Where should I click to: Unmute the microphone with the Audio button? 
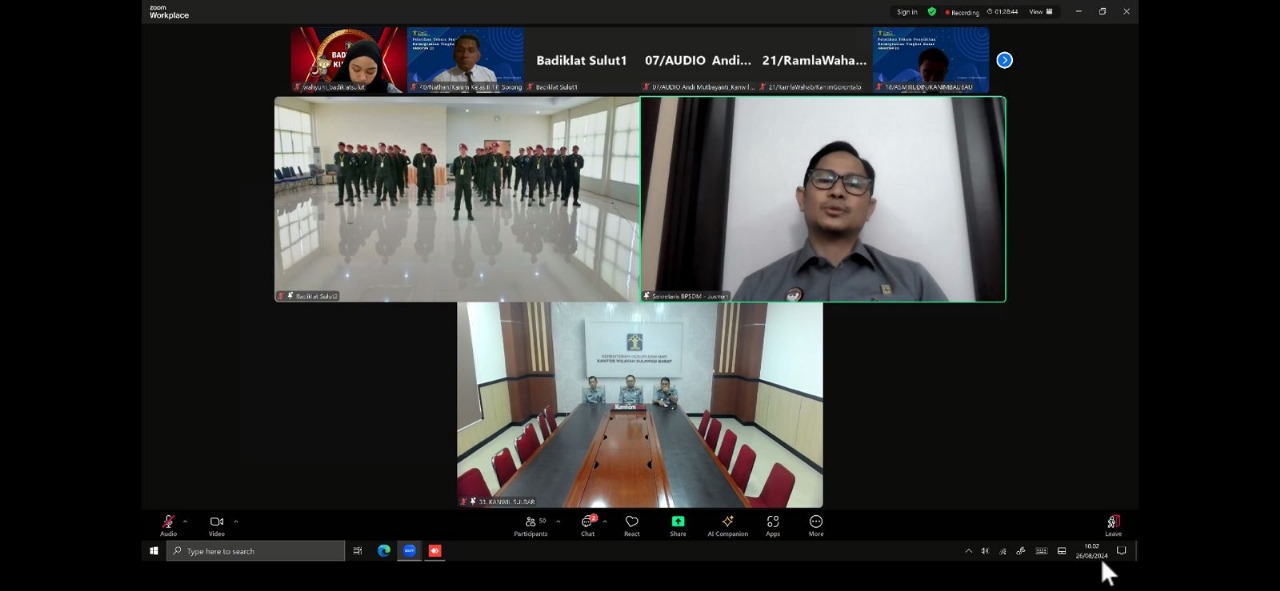tap(168, 522)
